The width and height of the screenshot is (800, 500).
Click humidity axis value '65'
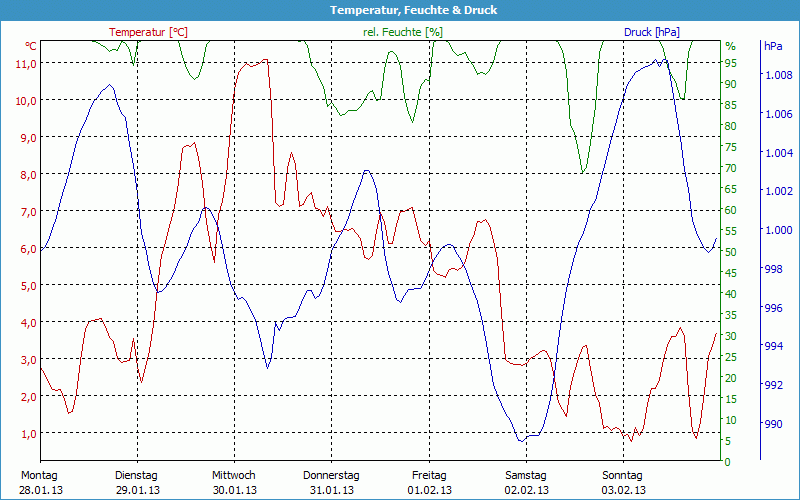[x=731, y=189]
